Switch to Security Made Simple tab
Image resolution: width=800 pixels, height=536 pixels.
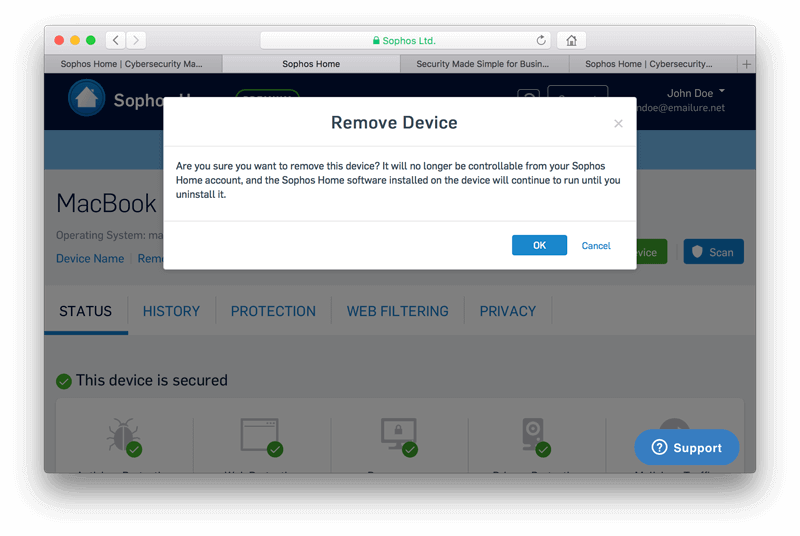[x=484, y=64]
